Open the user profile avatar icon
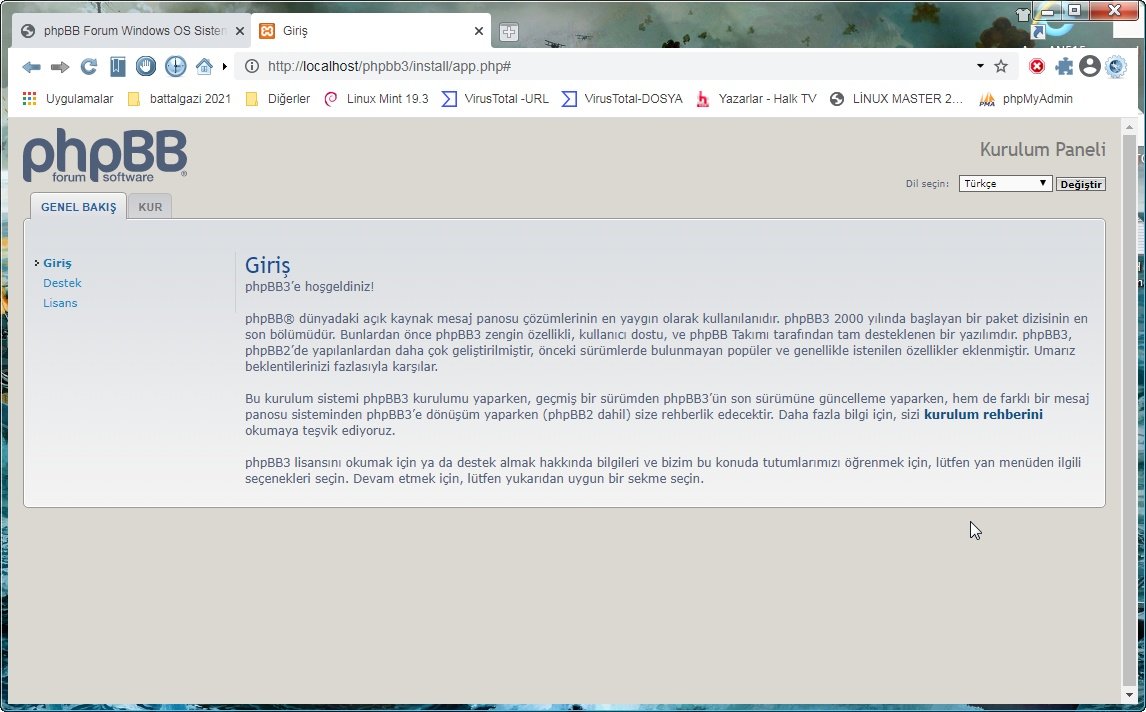This screenshot has width=1146, height=712. 1090,67
